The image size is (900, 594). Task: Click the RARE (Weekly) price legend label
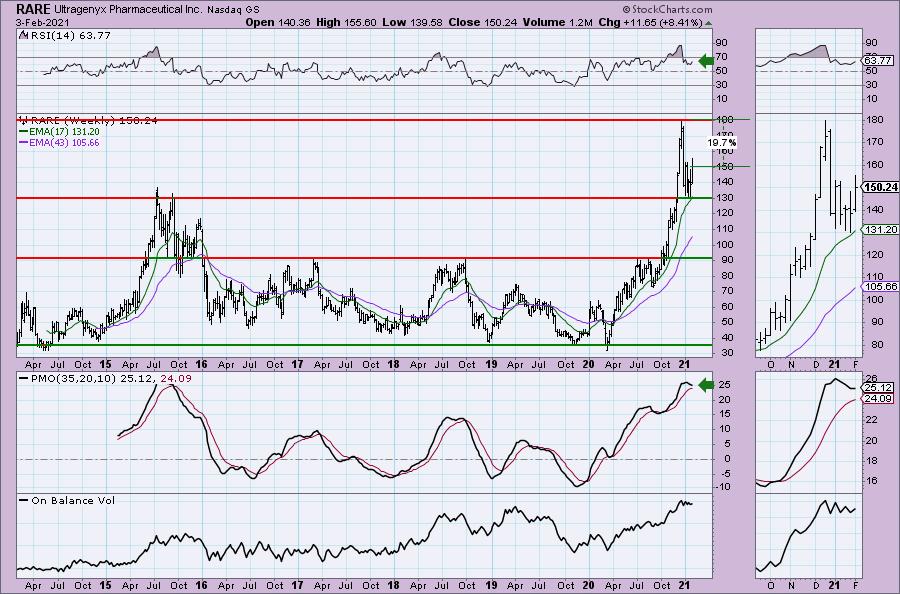pos(94,120)
